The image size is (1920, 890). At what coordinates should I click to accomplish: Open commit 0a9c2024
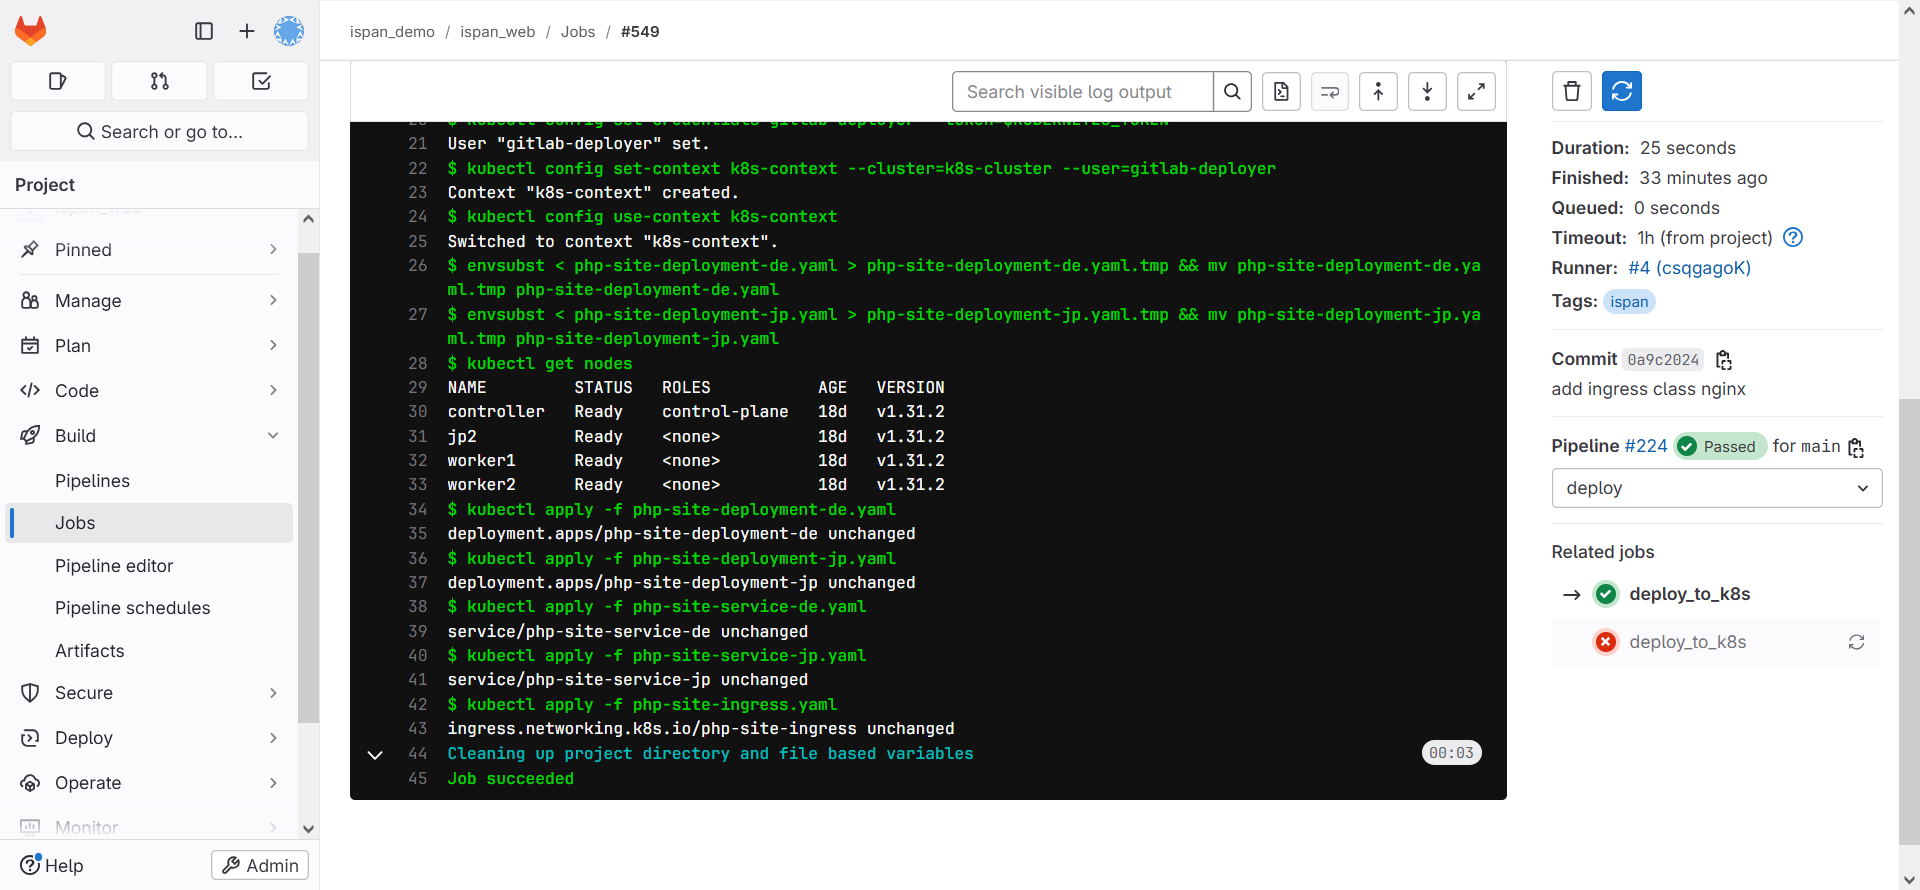(x=1663, y=360)
